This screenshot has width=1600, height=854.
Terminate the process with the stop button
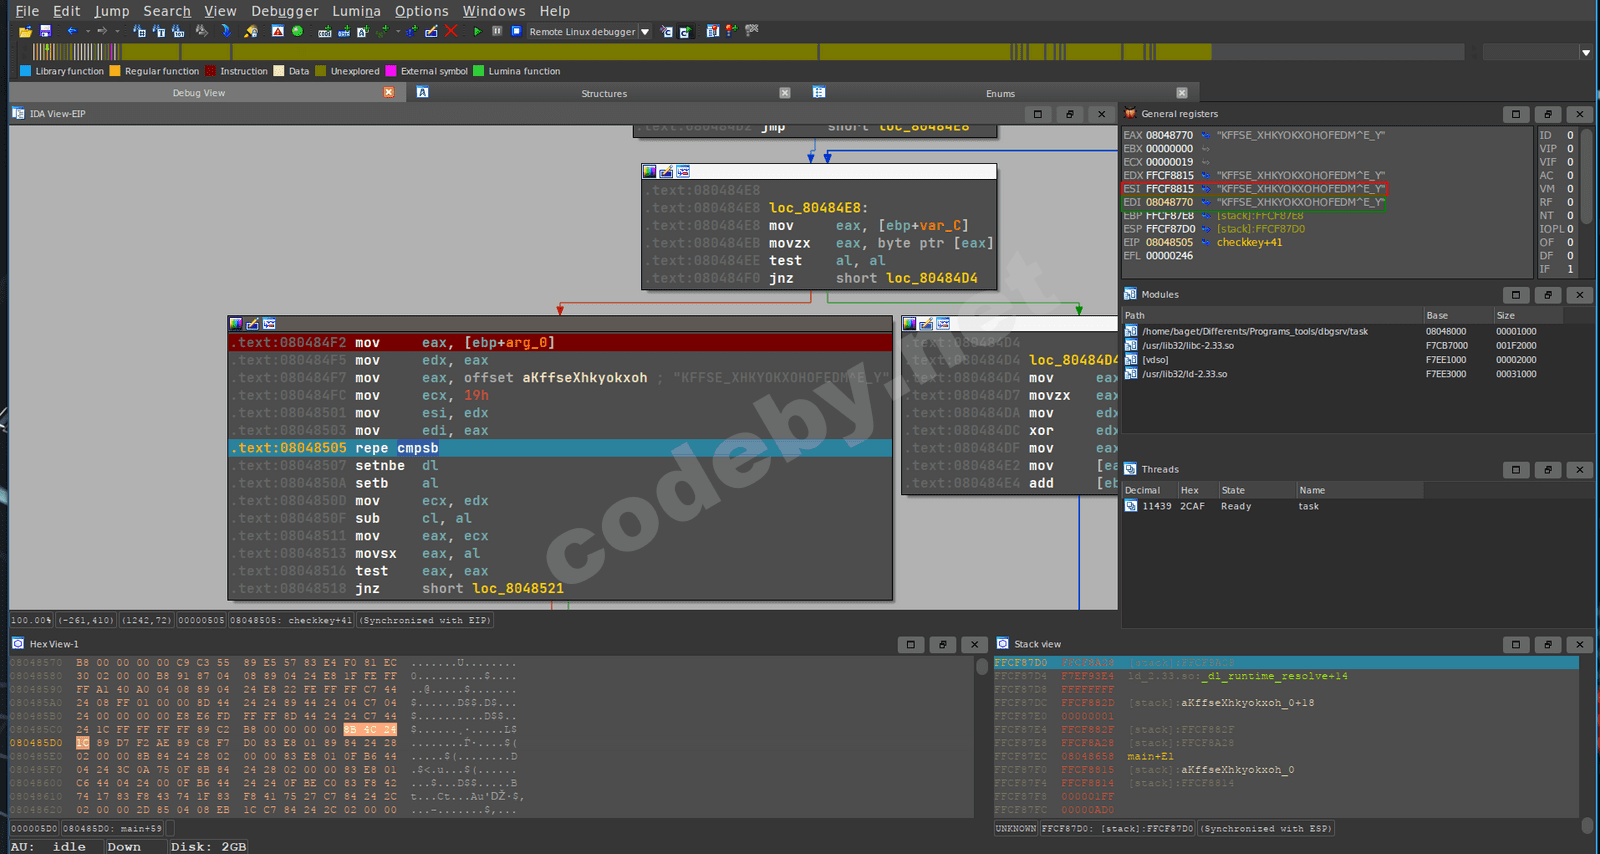(516, 31)
